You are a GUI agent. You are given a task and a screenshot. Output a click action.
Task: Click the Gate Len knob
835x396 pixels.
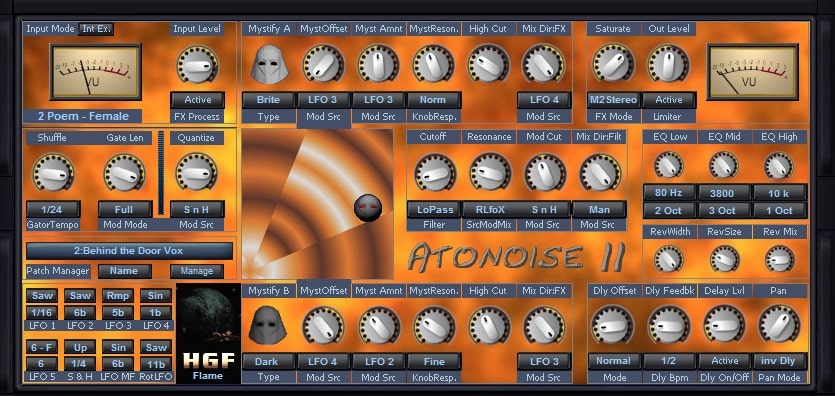124,172
